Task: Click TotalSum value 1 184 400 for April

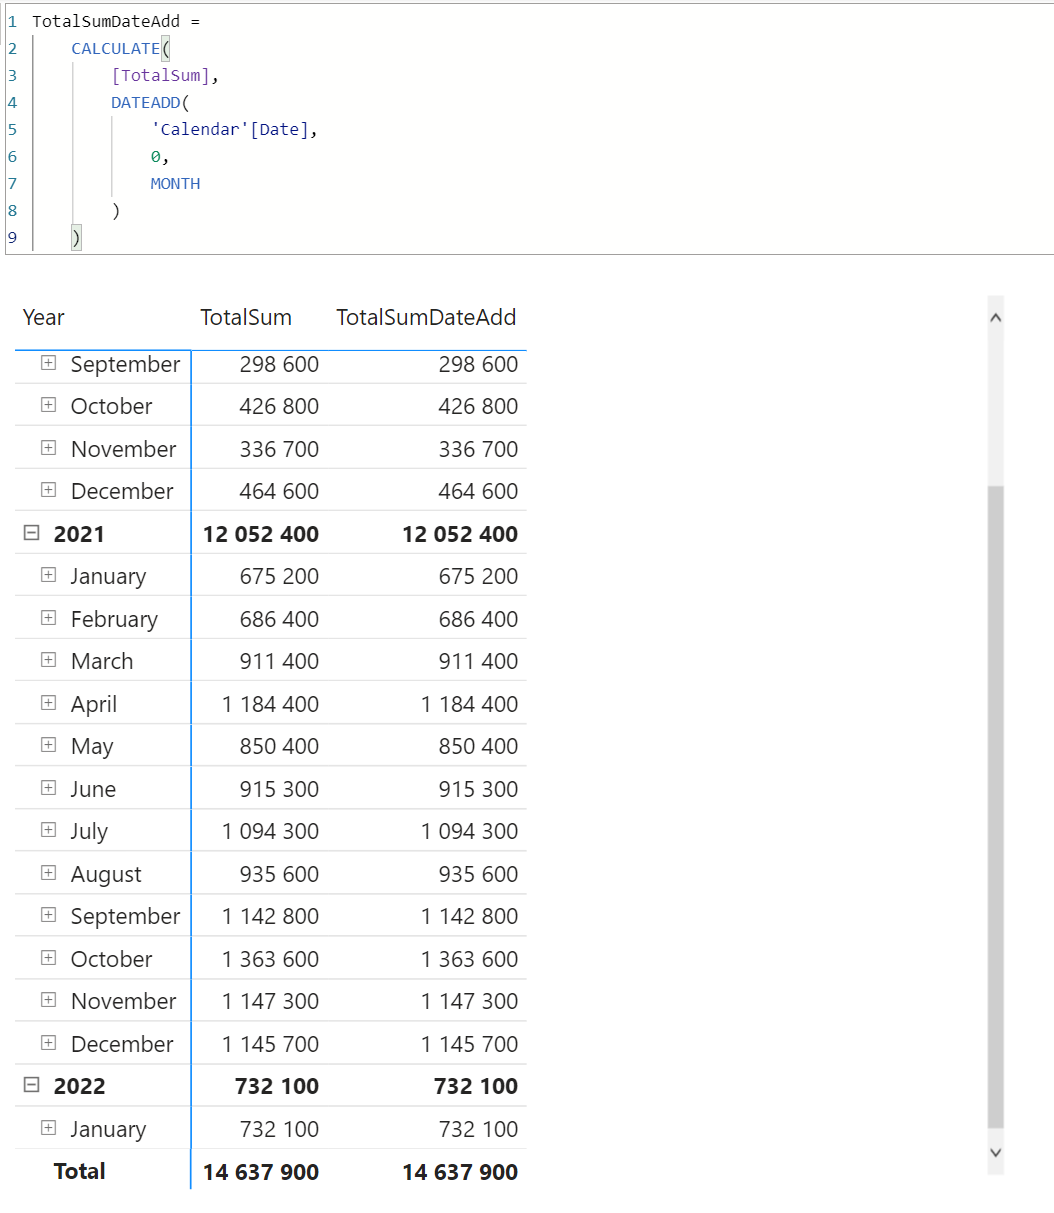Action: [271, 704]
